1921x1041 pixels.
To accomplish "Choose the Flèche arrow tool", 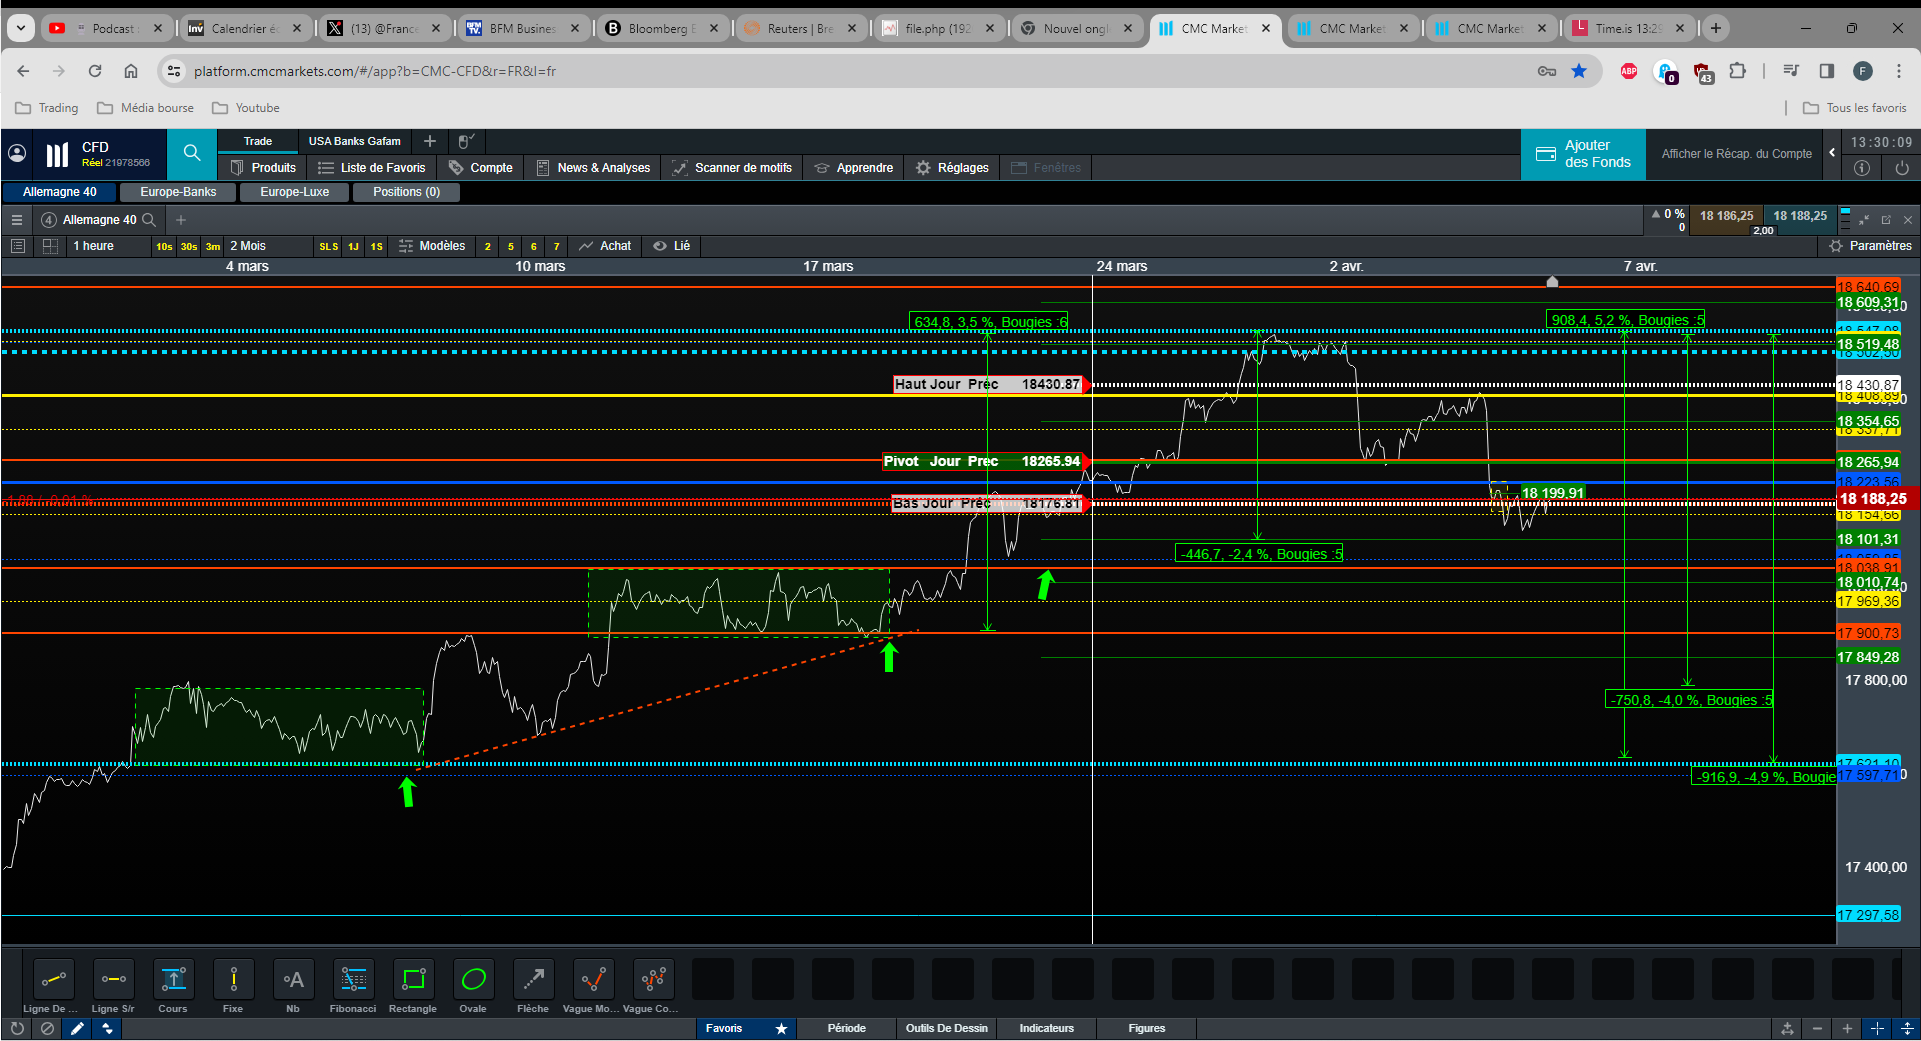I will [533, 980].
